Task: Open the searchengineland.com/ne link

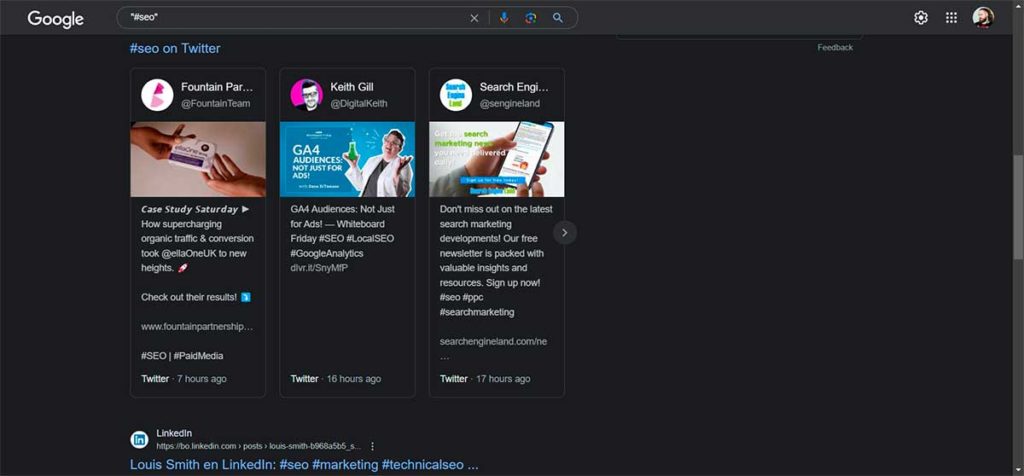Action: point(494,341)
